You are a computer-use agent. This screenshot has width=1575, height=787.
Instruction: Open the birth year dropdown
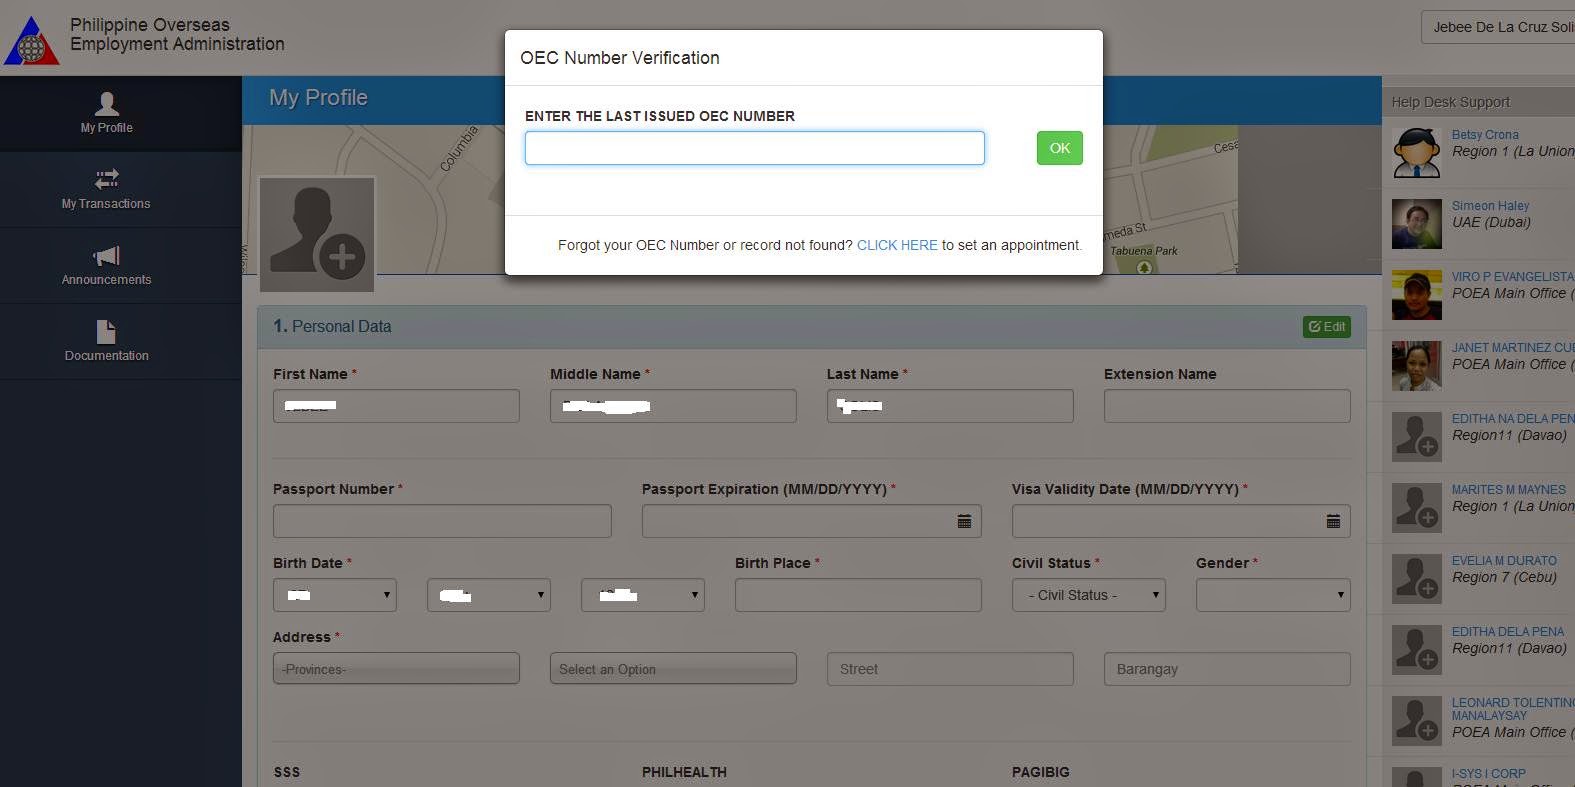coord(643,595)
